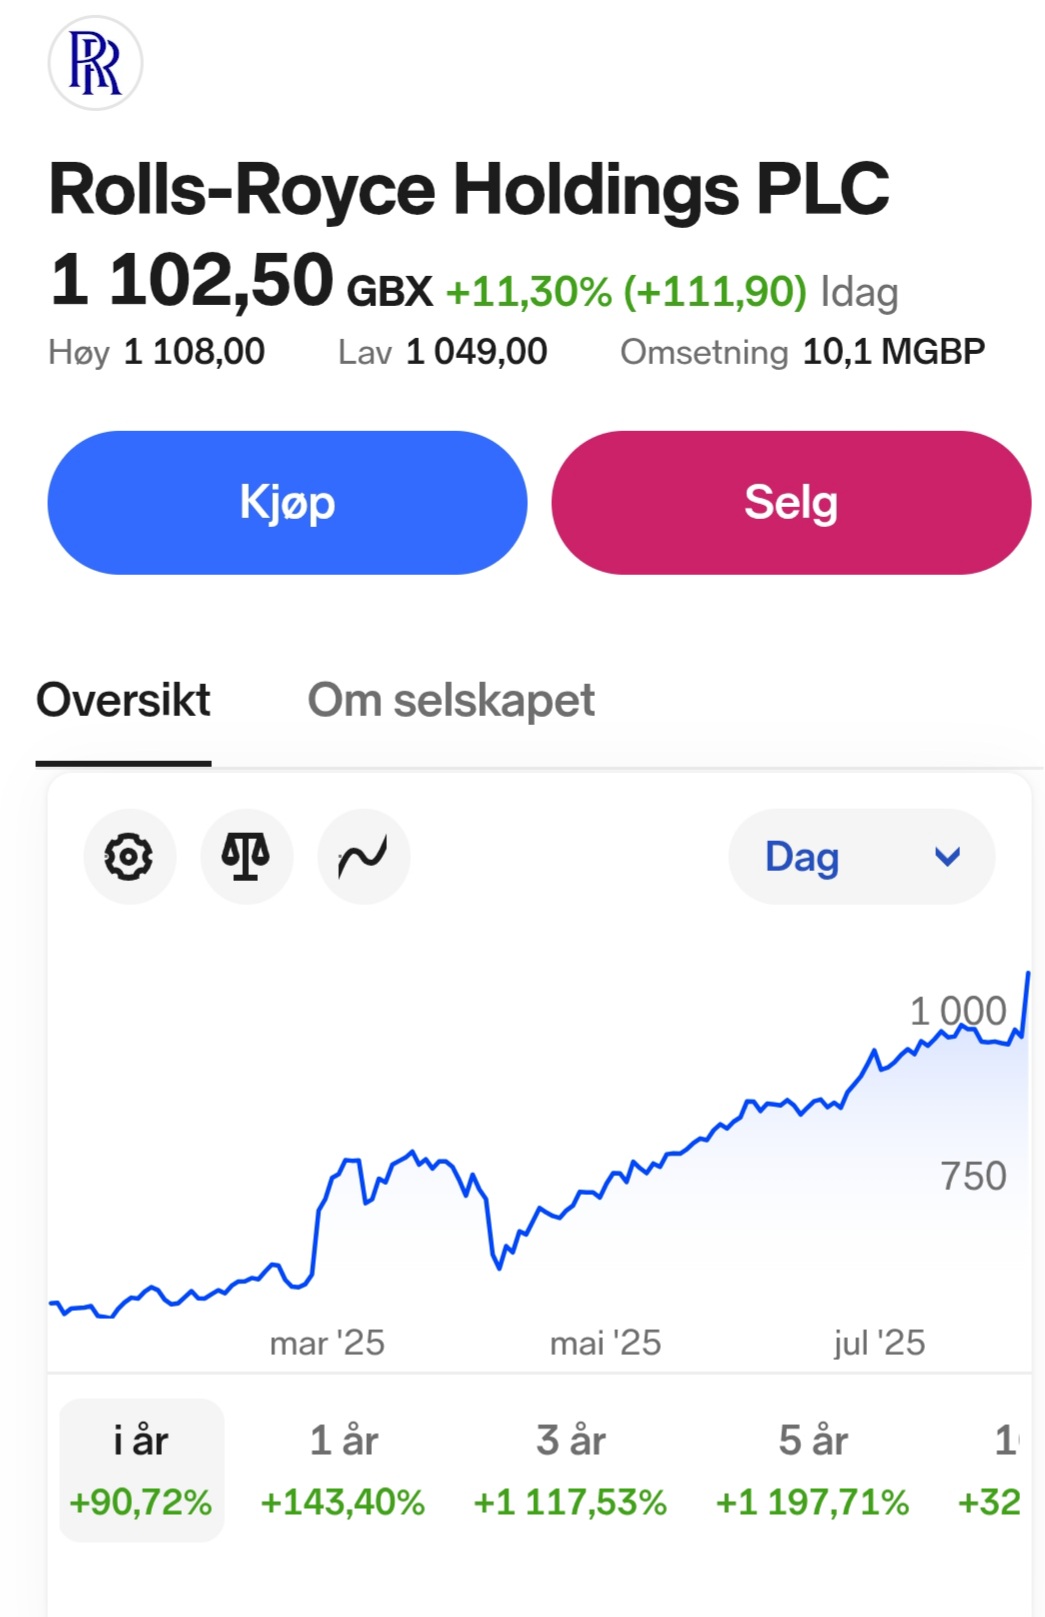Open chart settings gear icon
Image resolution: width=1045 pixels, height=1617 pixels.
tap(129, 857)
